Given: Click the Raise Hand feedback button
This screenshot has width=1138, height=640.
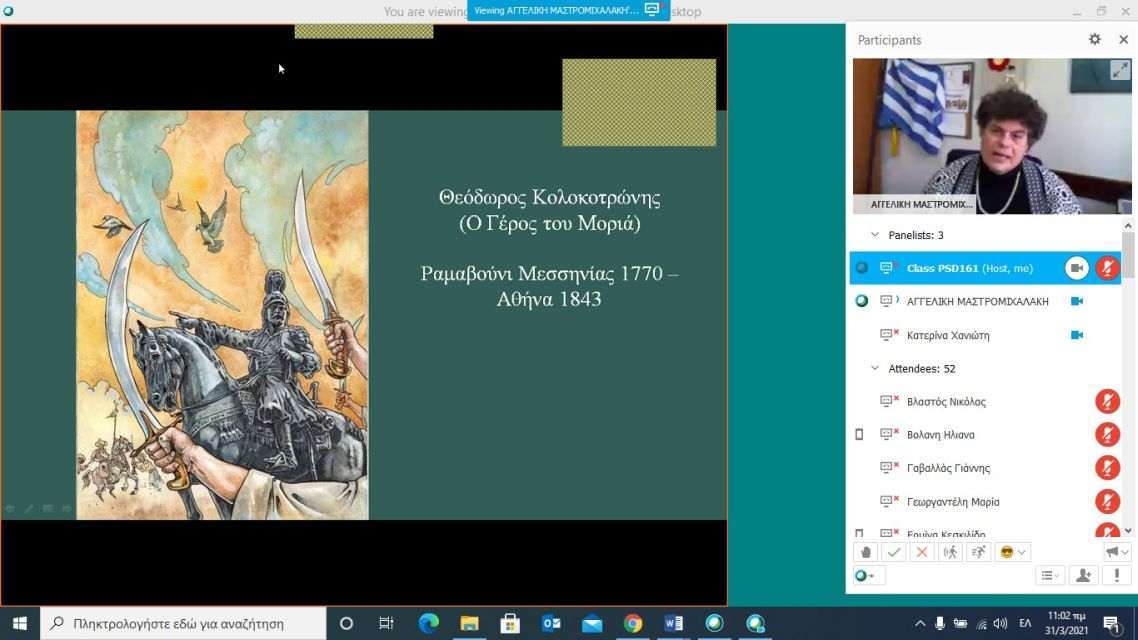Looking at the screenshot, I should point(865,552).
